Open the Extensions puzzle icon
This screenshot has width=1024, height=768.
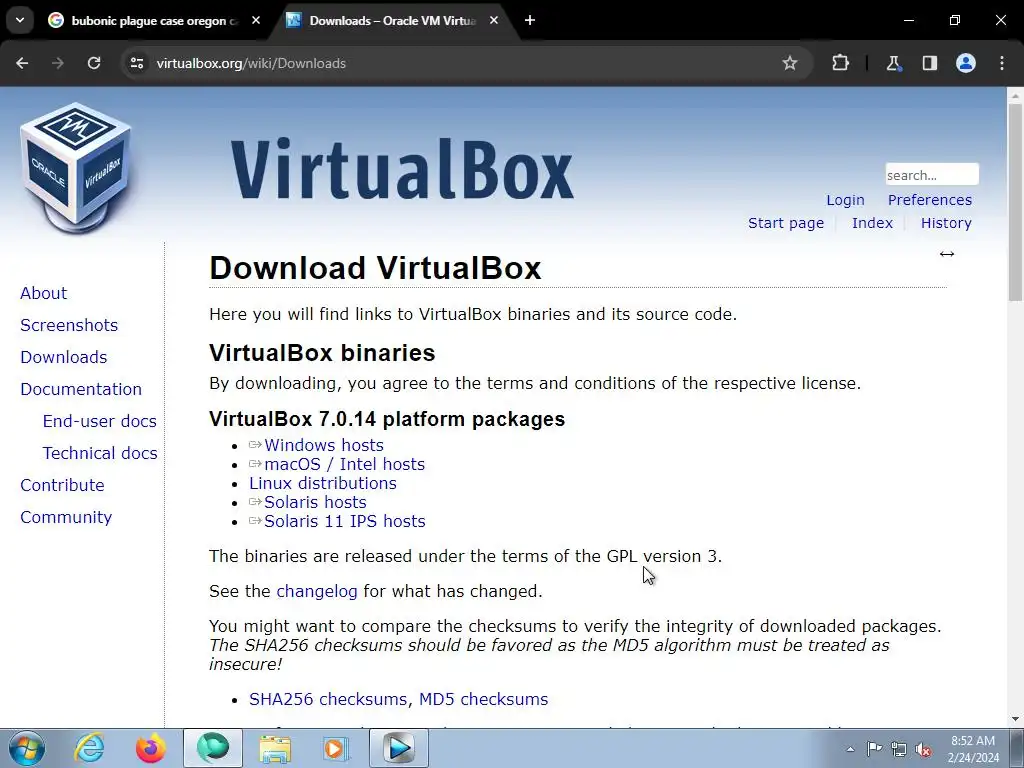tap(840, 63)
